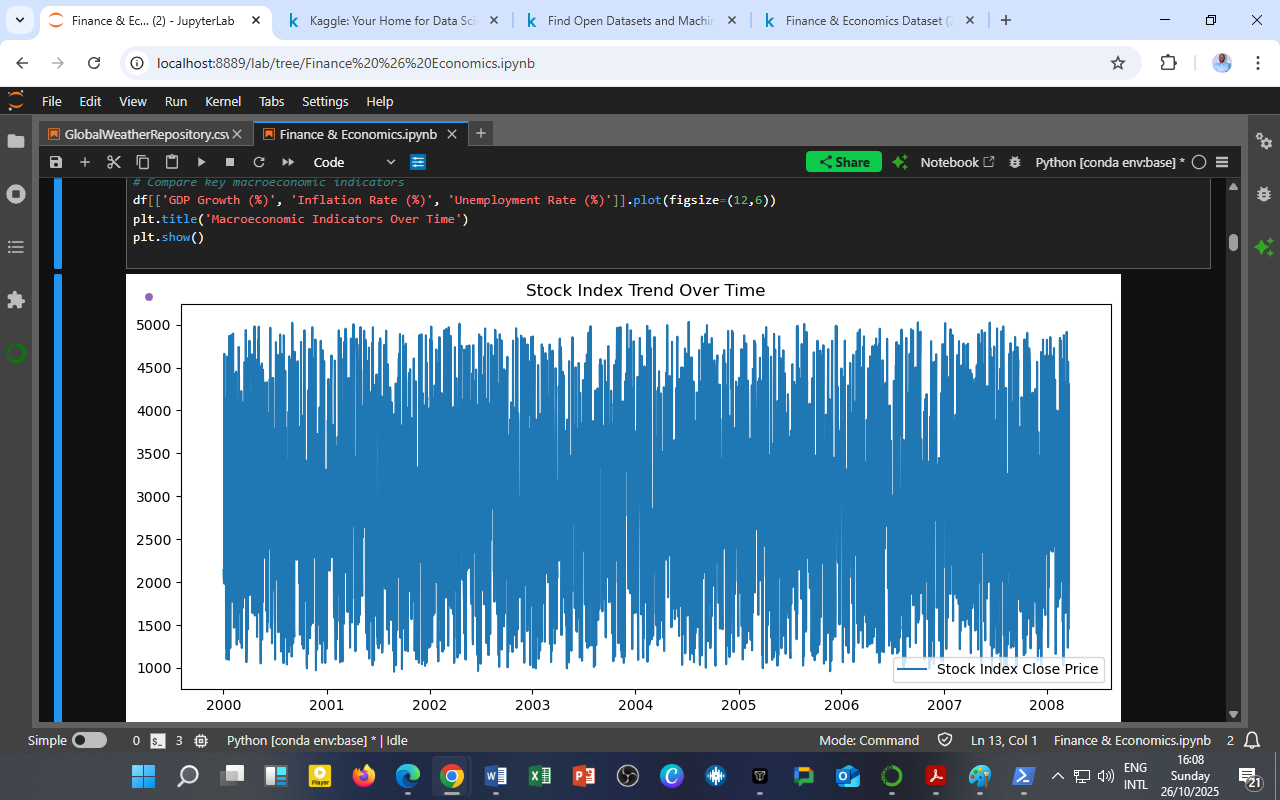Screen dimensions: 1280x800
Task: Expand the cell type Code dropdown
Action: click(354, 162)
